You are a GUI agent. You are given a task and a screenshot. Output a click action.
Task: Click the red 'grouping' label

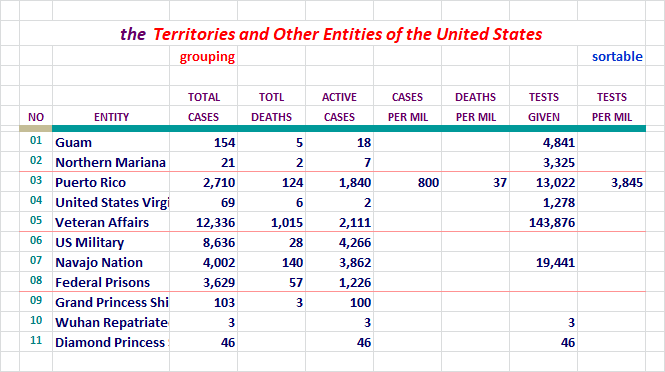207,56
